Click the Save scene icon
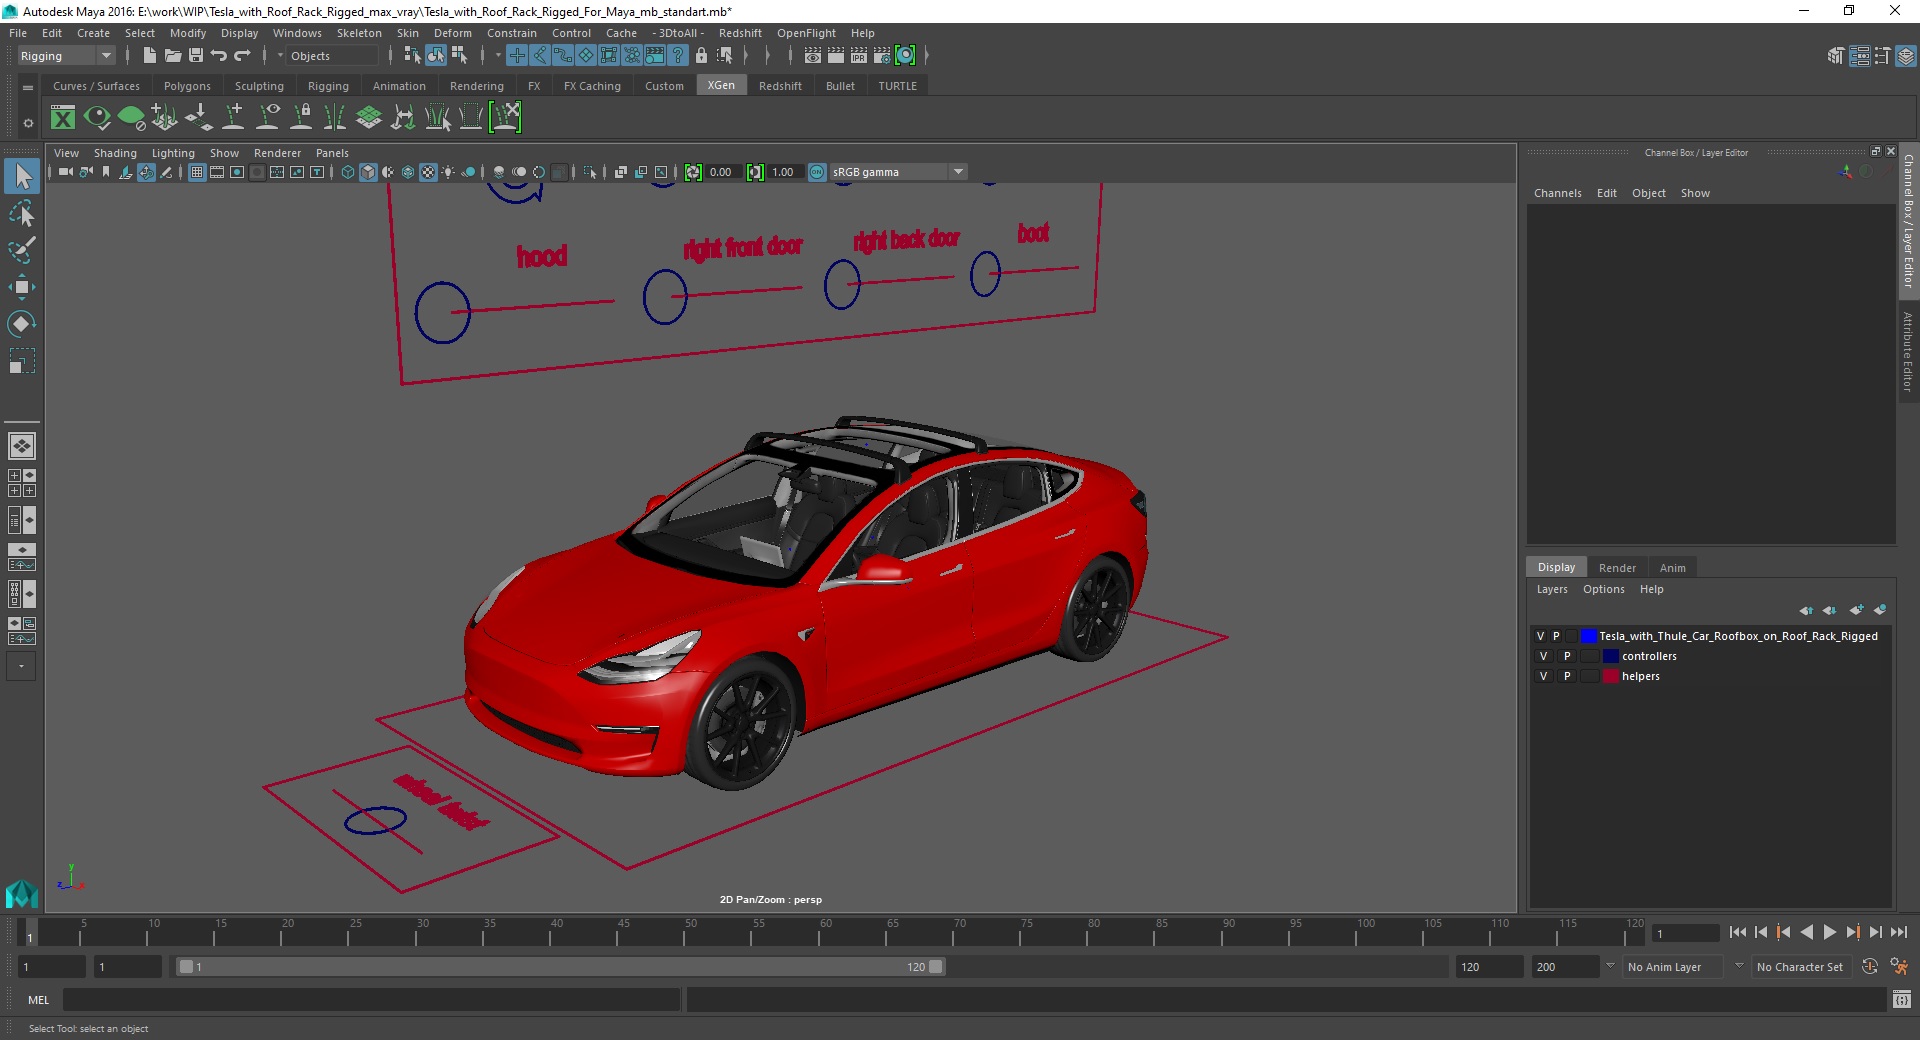This screenshot has width=1920, height=1040. tap(196, 56)
